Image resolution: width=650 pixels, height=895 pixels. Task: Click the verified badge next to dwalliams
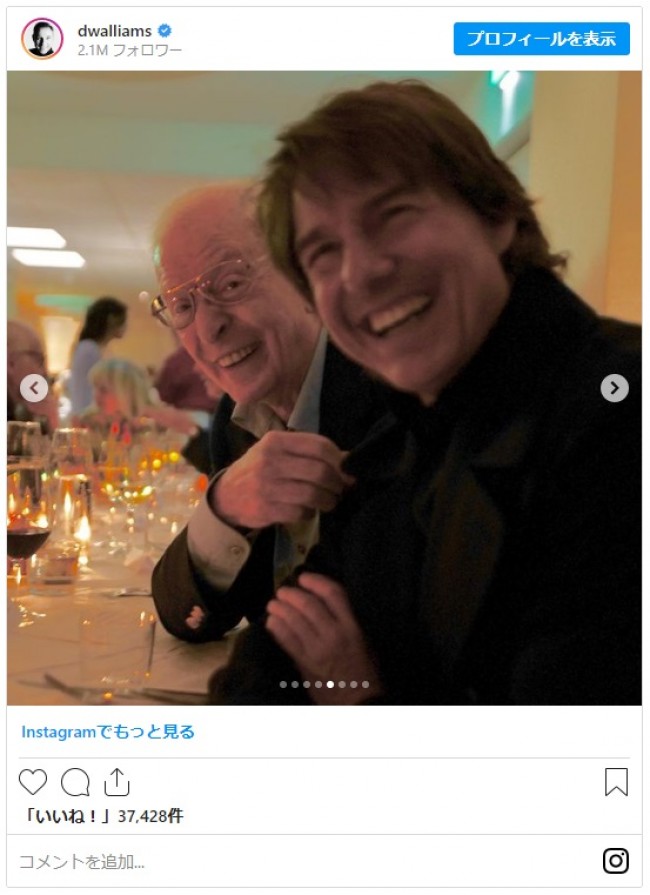164,30
